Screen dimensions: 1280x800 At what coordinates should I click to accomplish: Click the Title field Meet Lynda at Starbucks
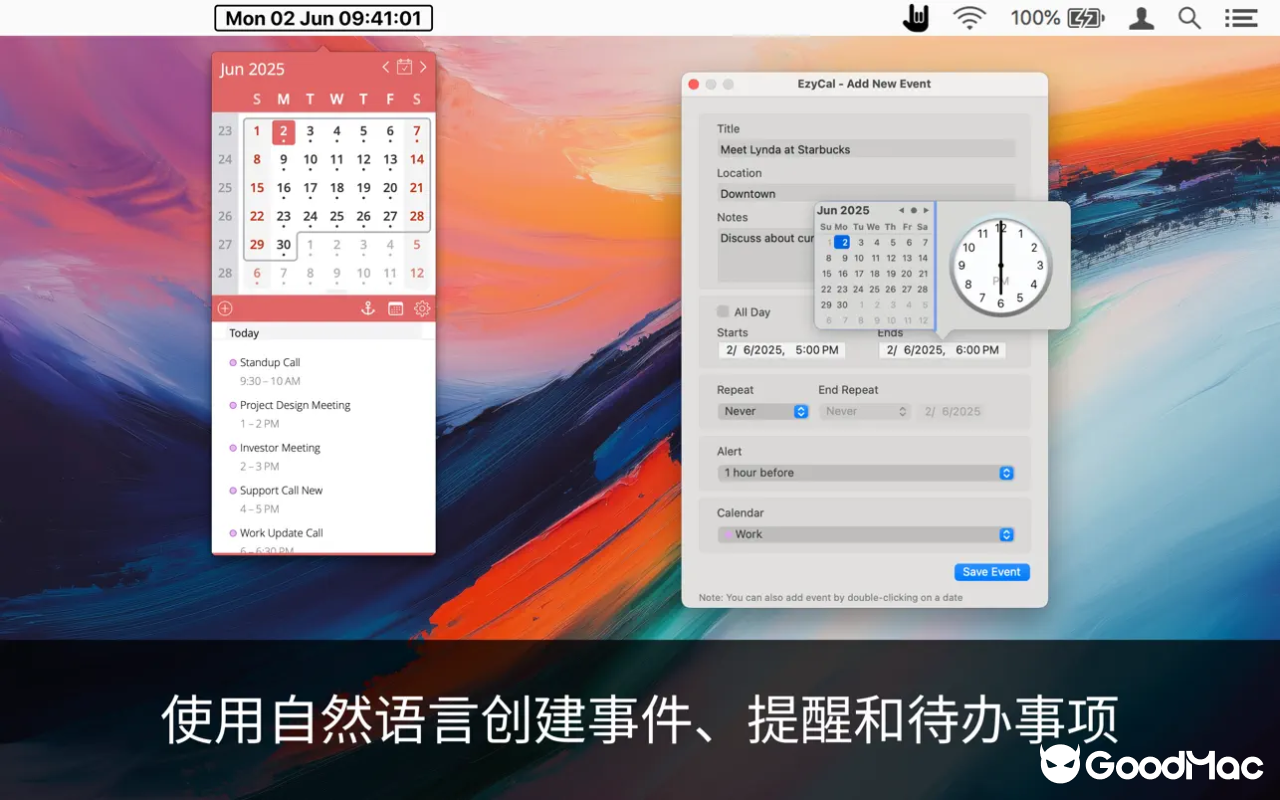click(x=866, y=149)
